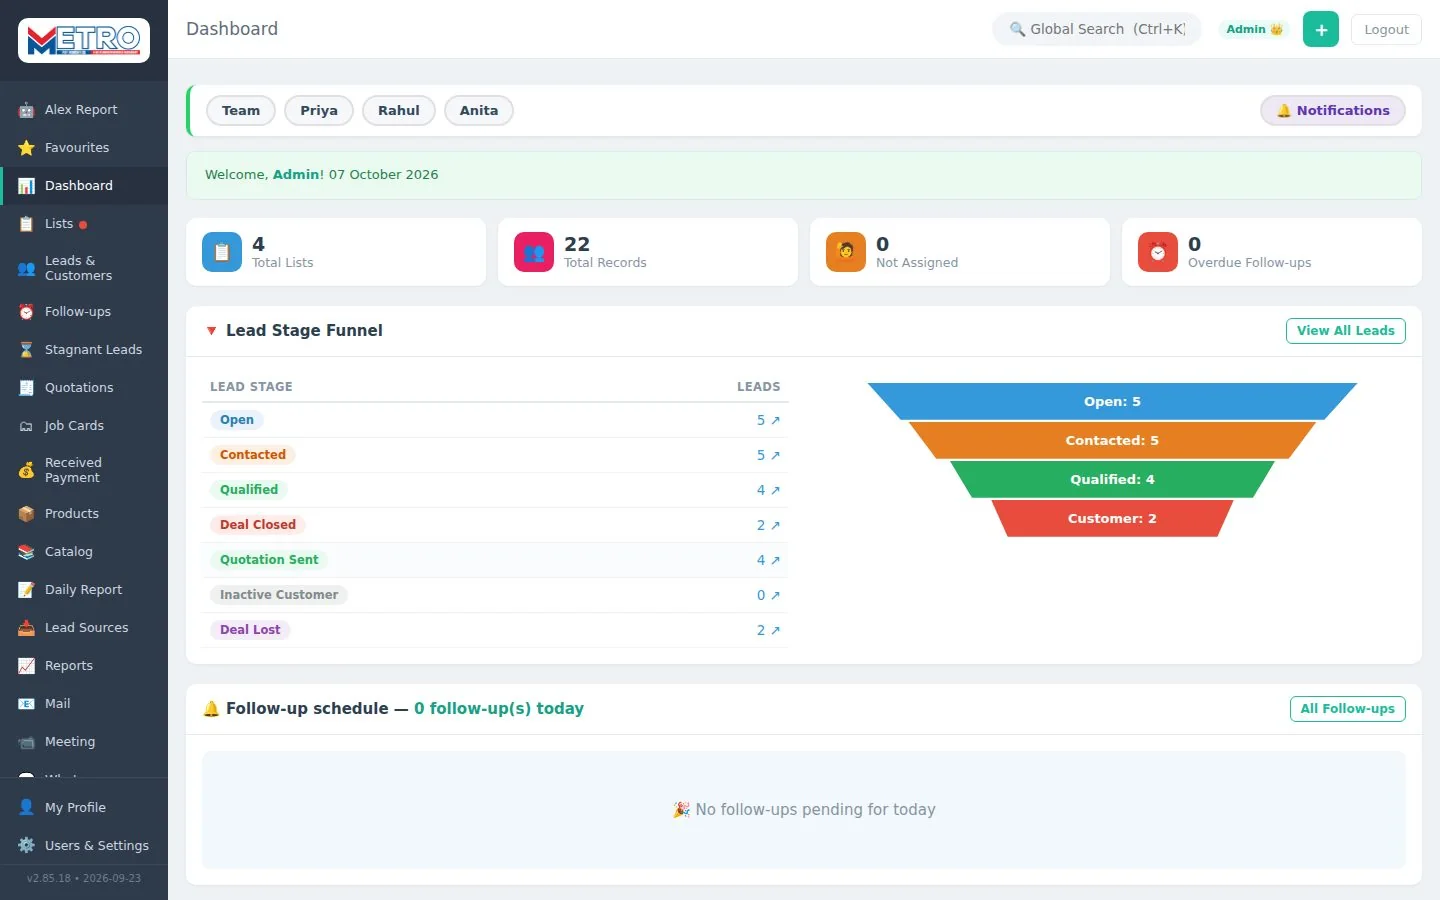Click the Mail envelope icon
The image size is (1440, 900).
(x=26, y=704)
